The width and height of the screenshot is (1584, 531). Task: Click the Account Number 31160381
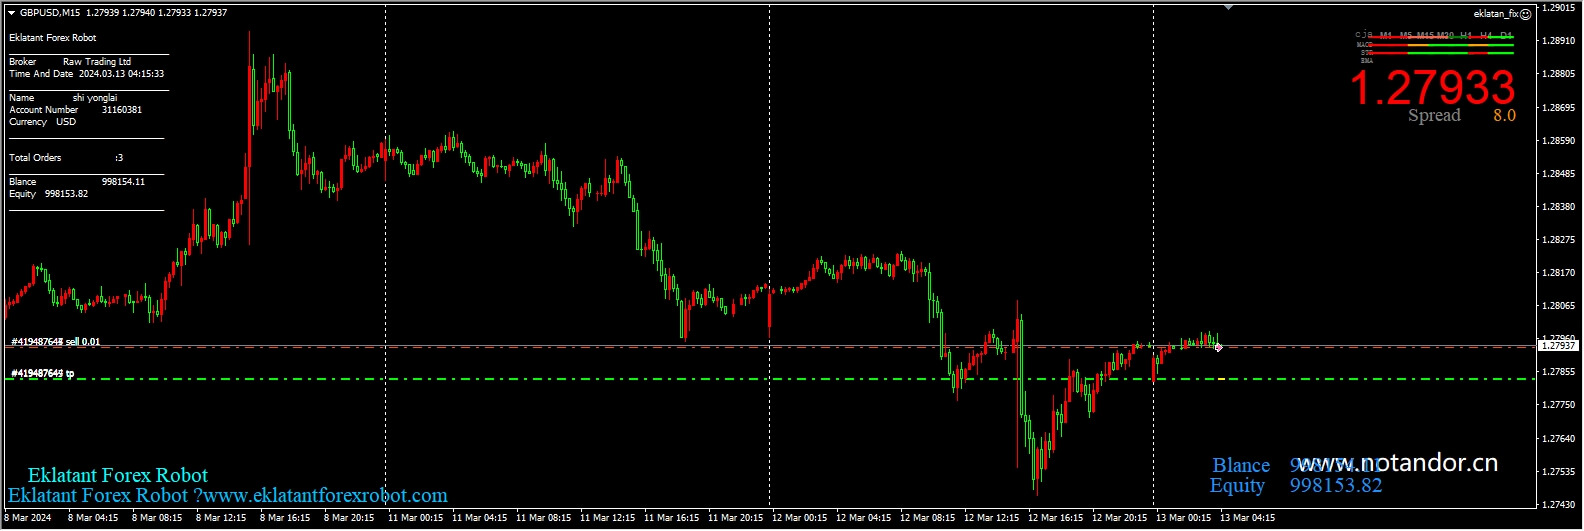pyautogui.click(x=122, y=110)
